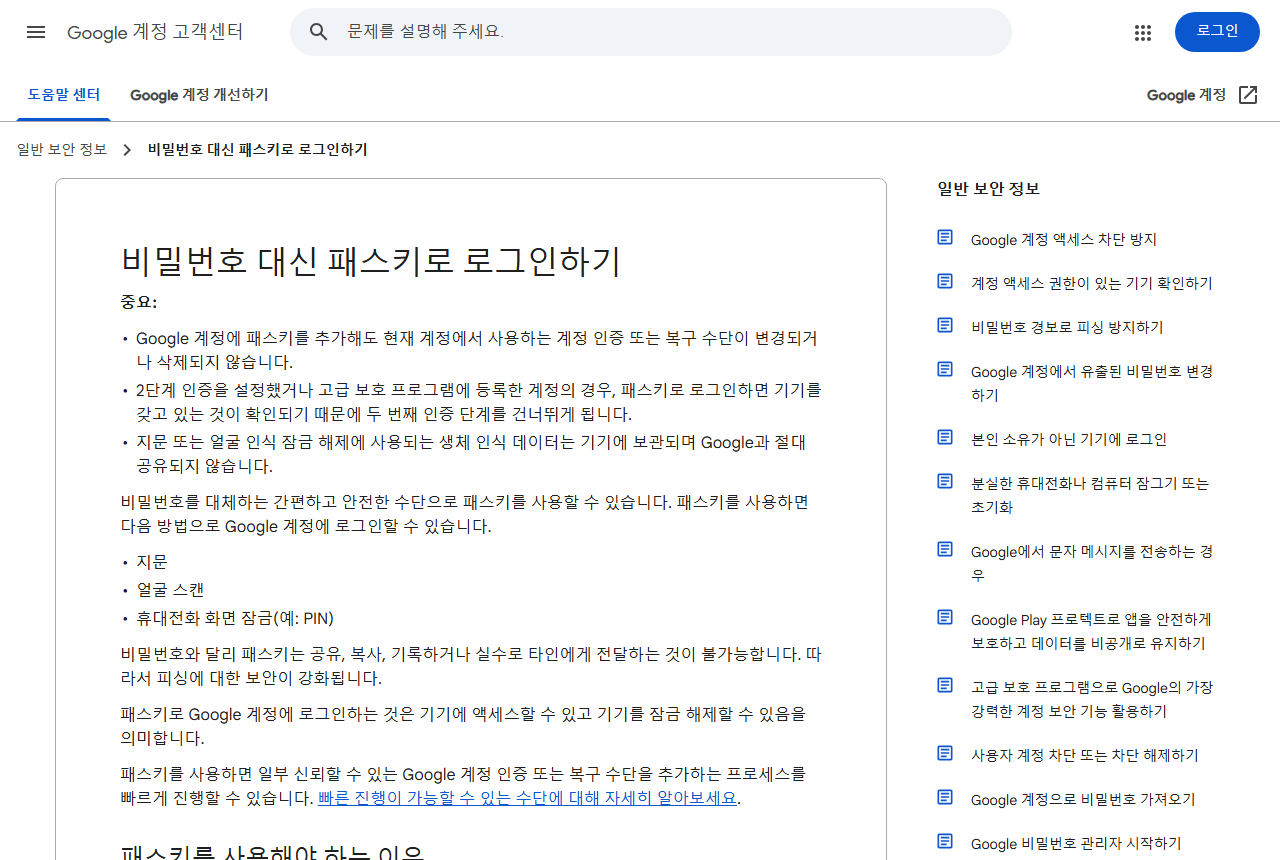Screen dimensions: 1280x860
Task: Open 비밀번호 경보로 피싱 방지하기 article
Action: tap(1067, 328)
